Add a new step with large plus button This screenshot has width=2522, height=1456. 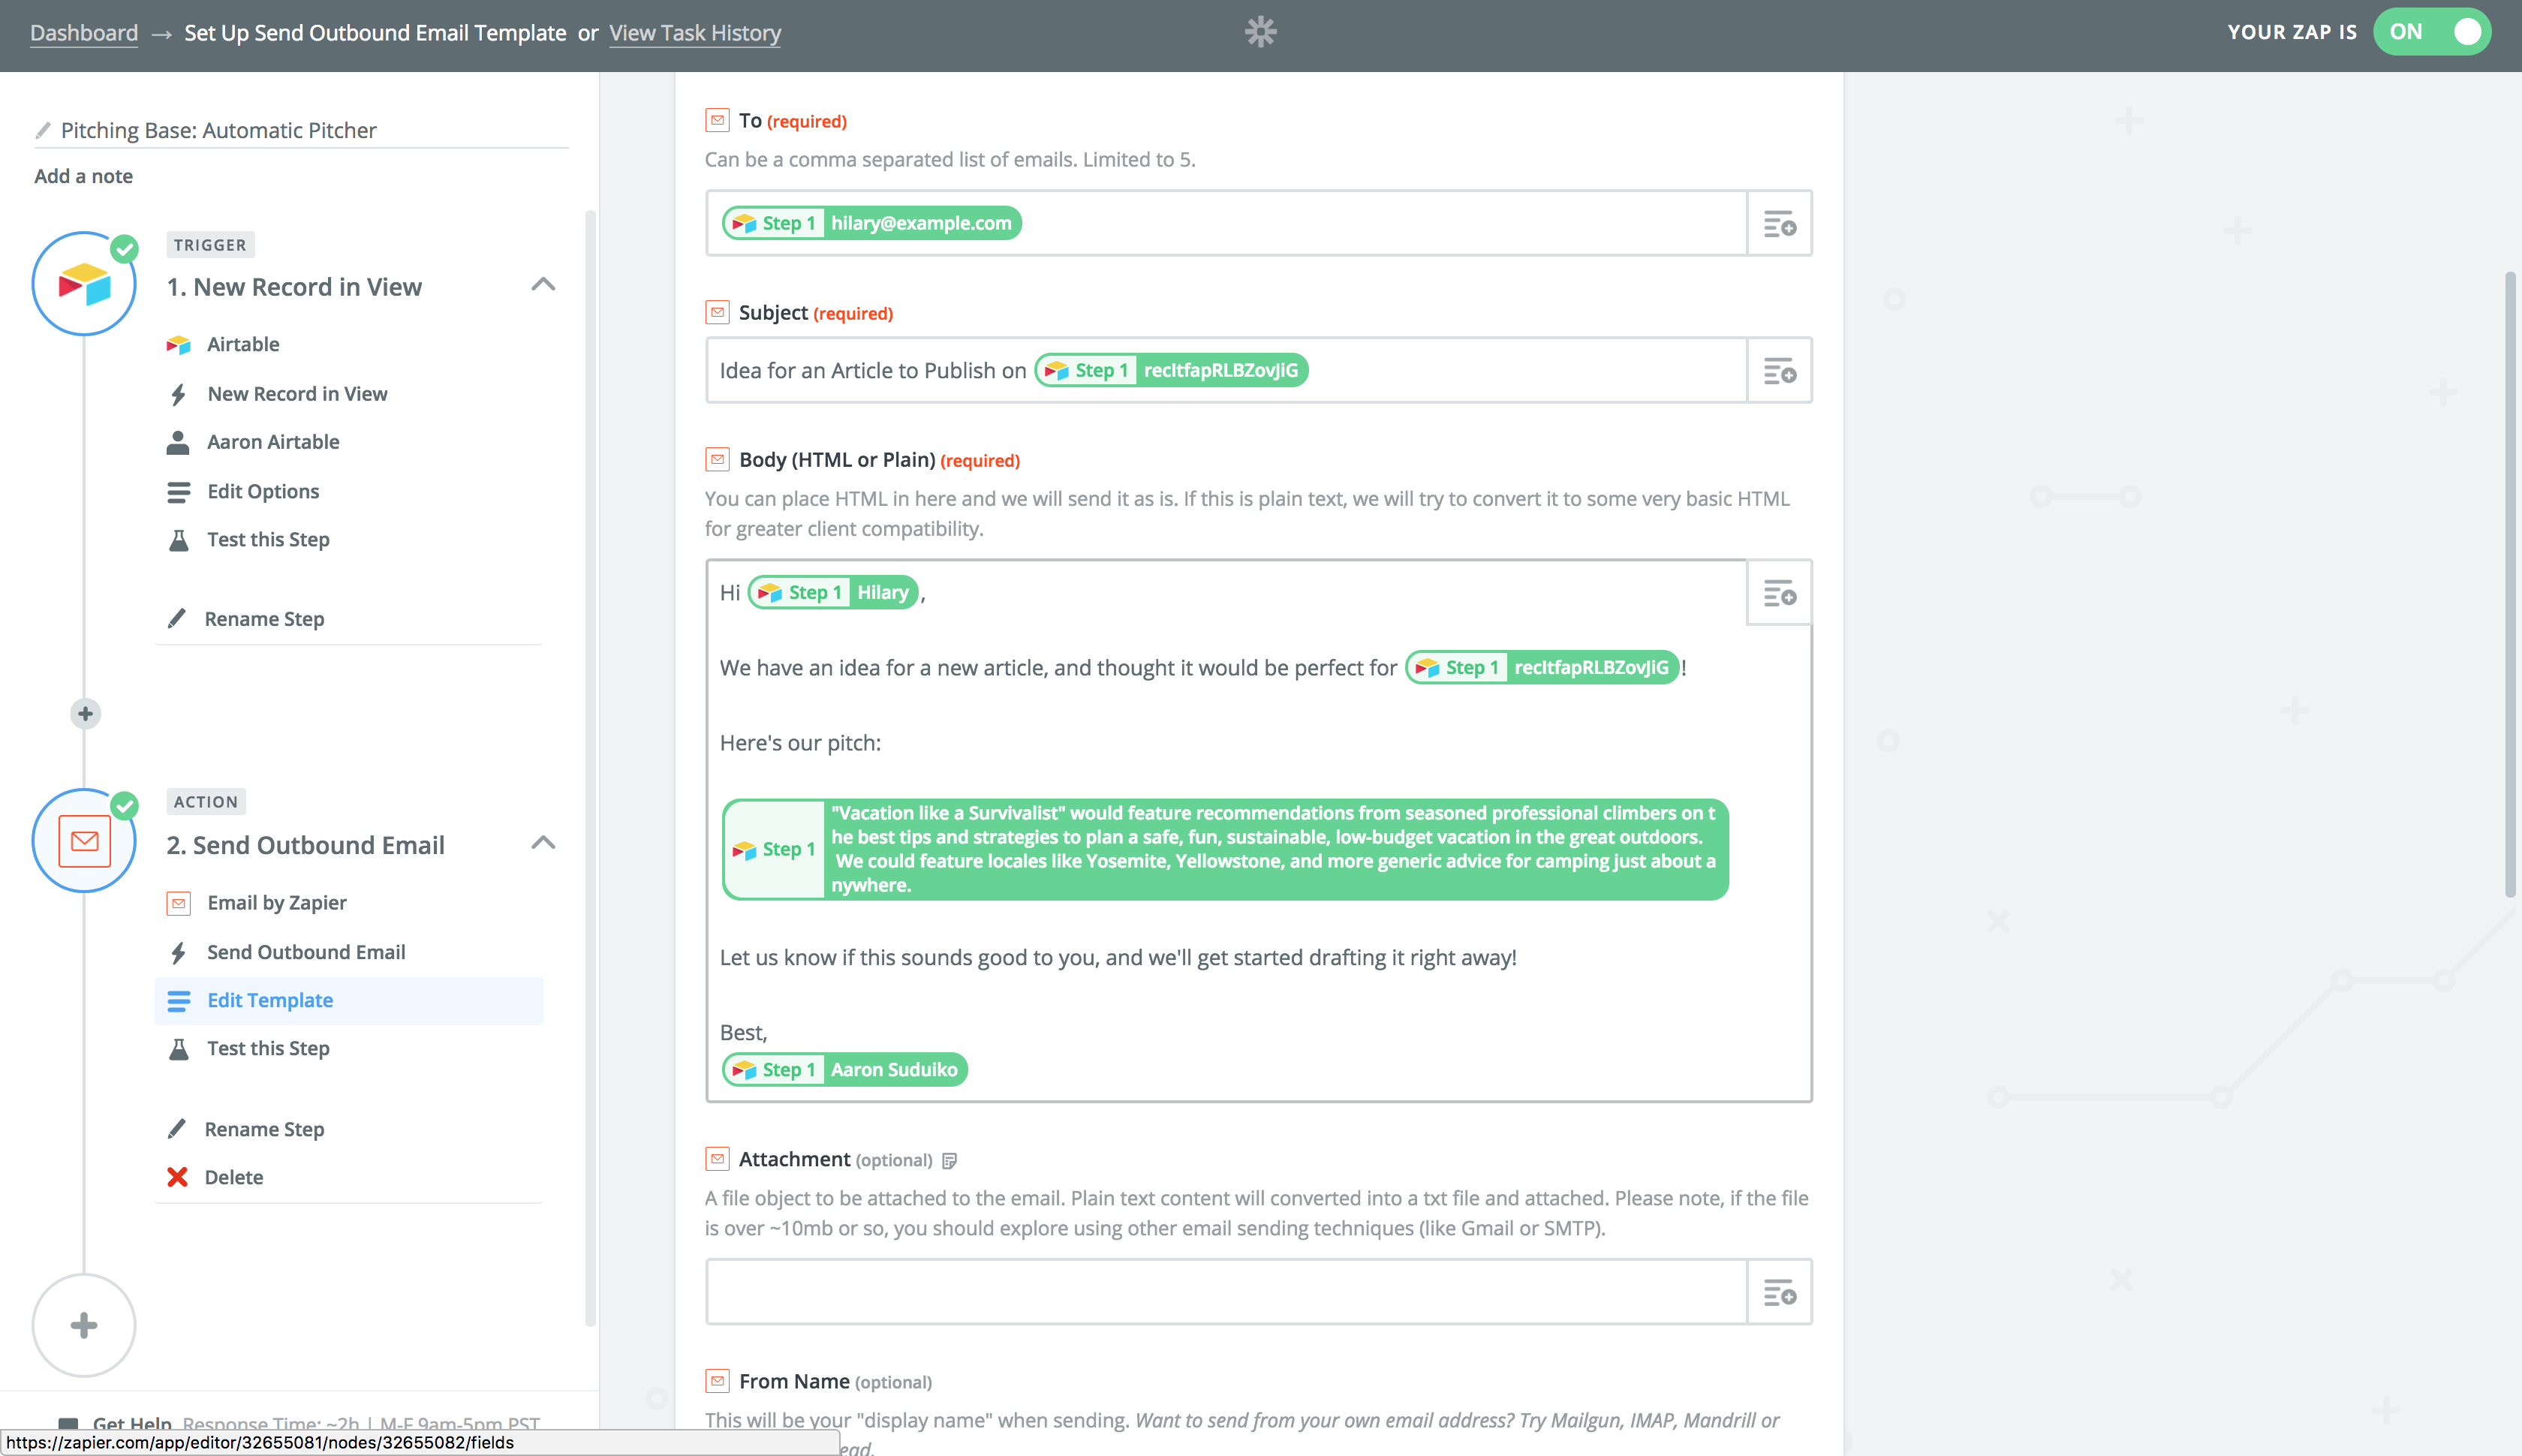pyautogui.click(x=84, y=1325)
